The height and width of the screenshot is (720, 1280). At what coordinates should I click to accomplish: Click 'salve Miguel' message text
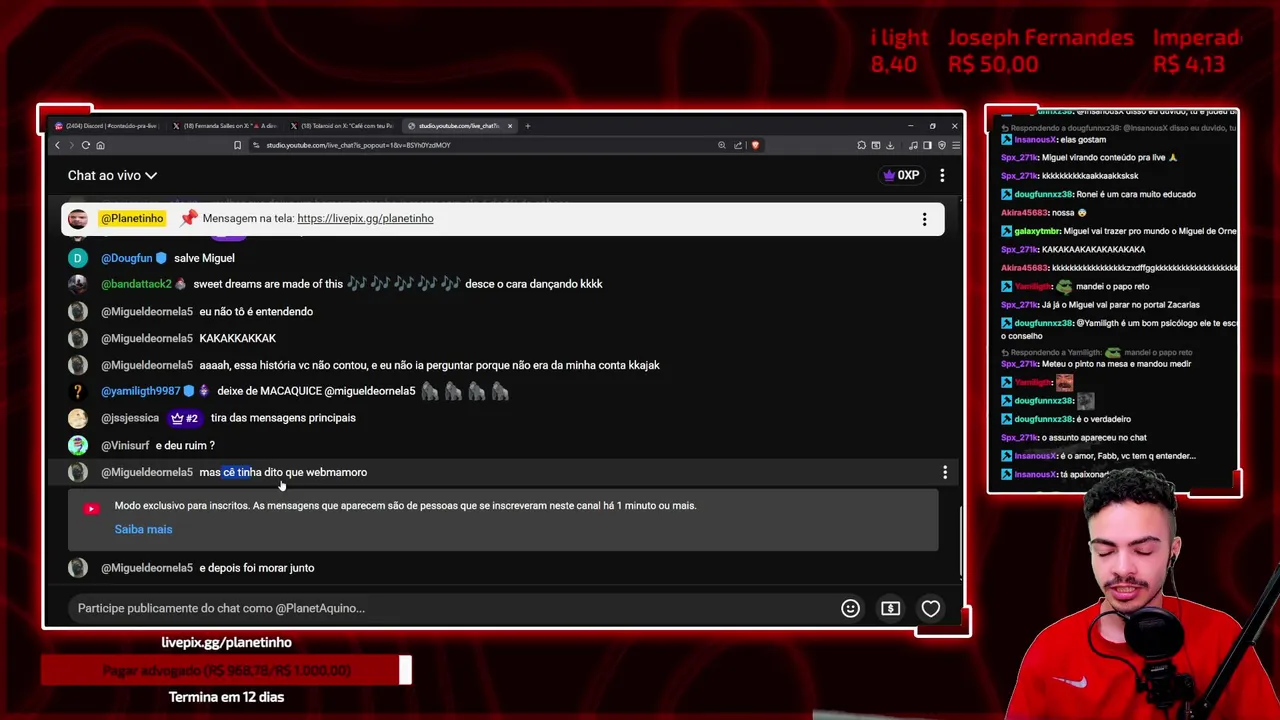point(204,258)
